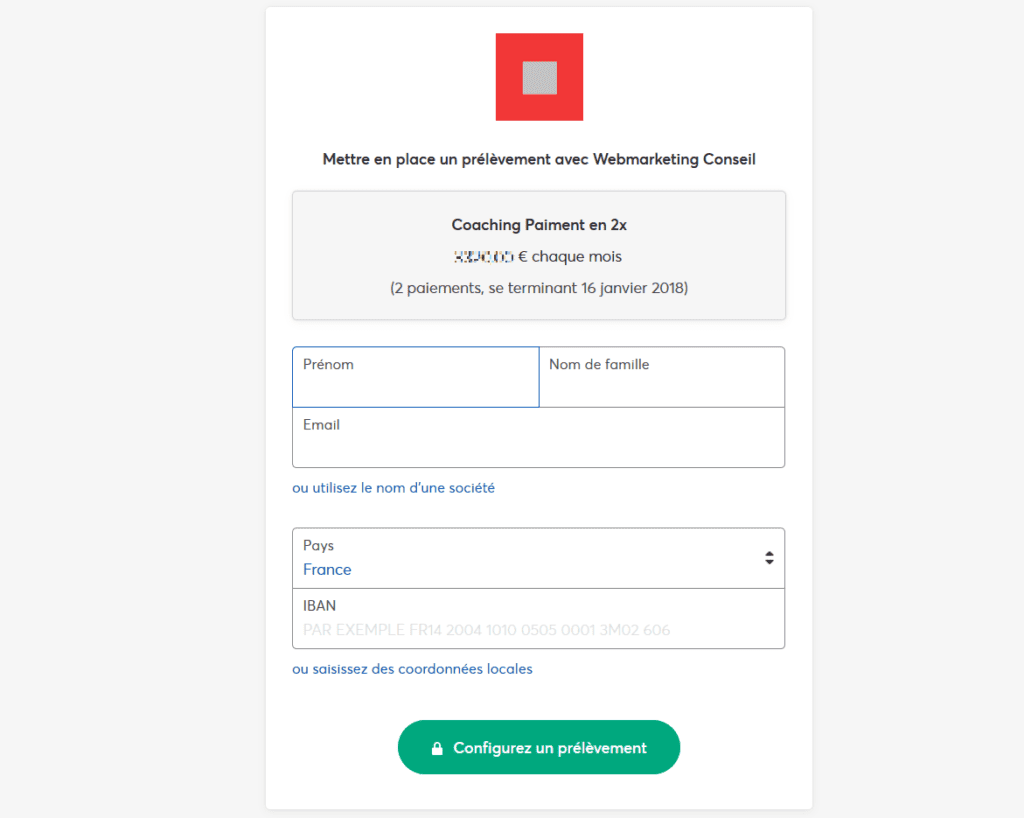
Task: Click the "Mettre en place un prélèvement" heading
Action: [539, 159]
